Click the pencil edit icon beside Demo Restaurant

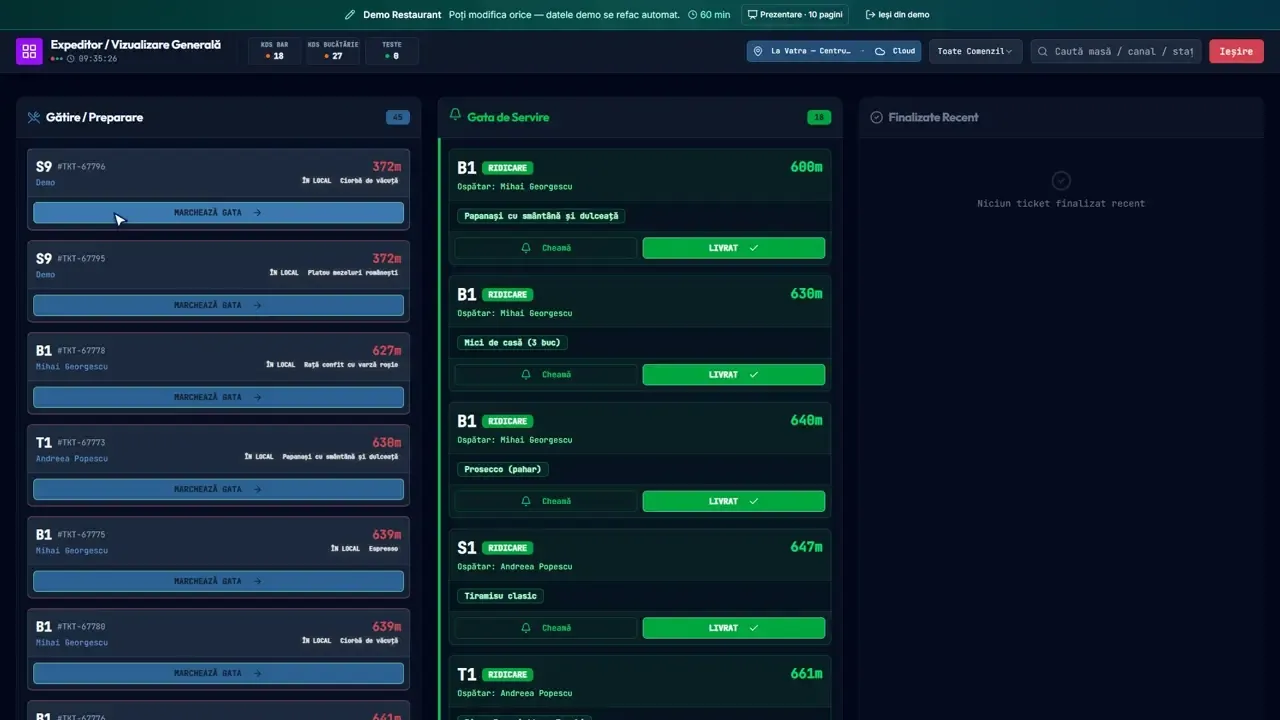tap(350, 15)
